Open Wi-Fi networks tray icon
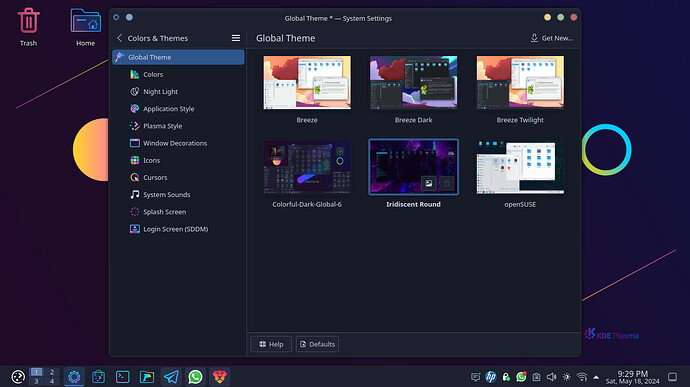Screen dimensions: 690x387 tap(582, 377)
